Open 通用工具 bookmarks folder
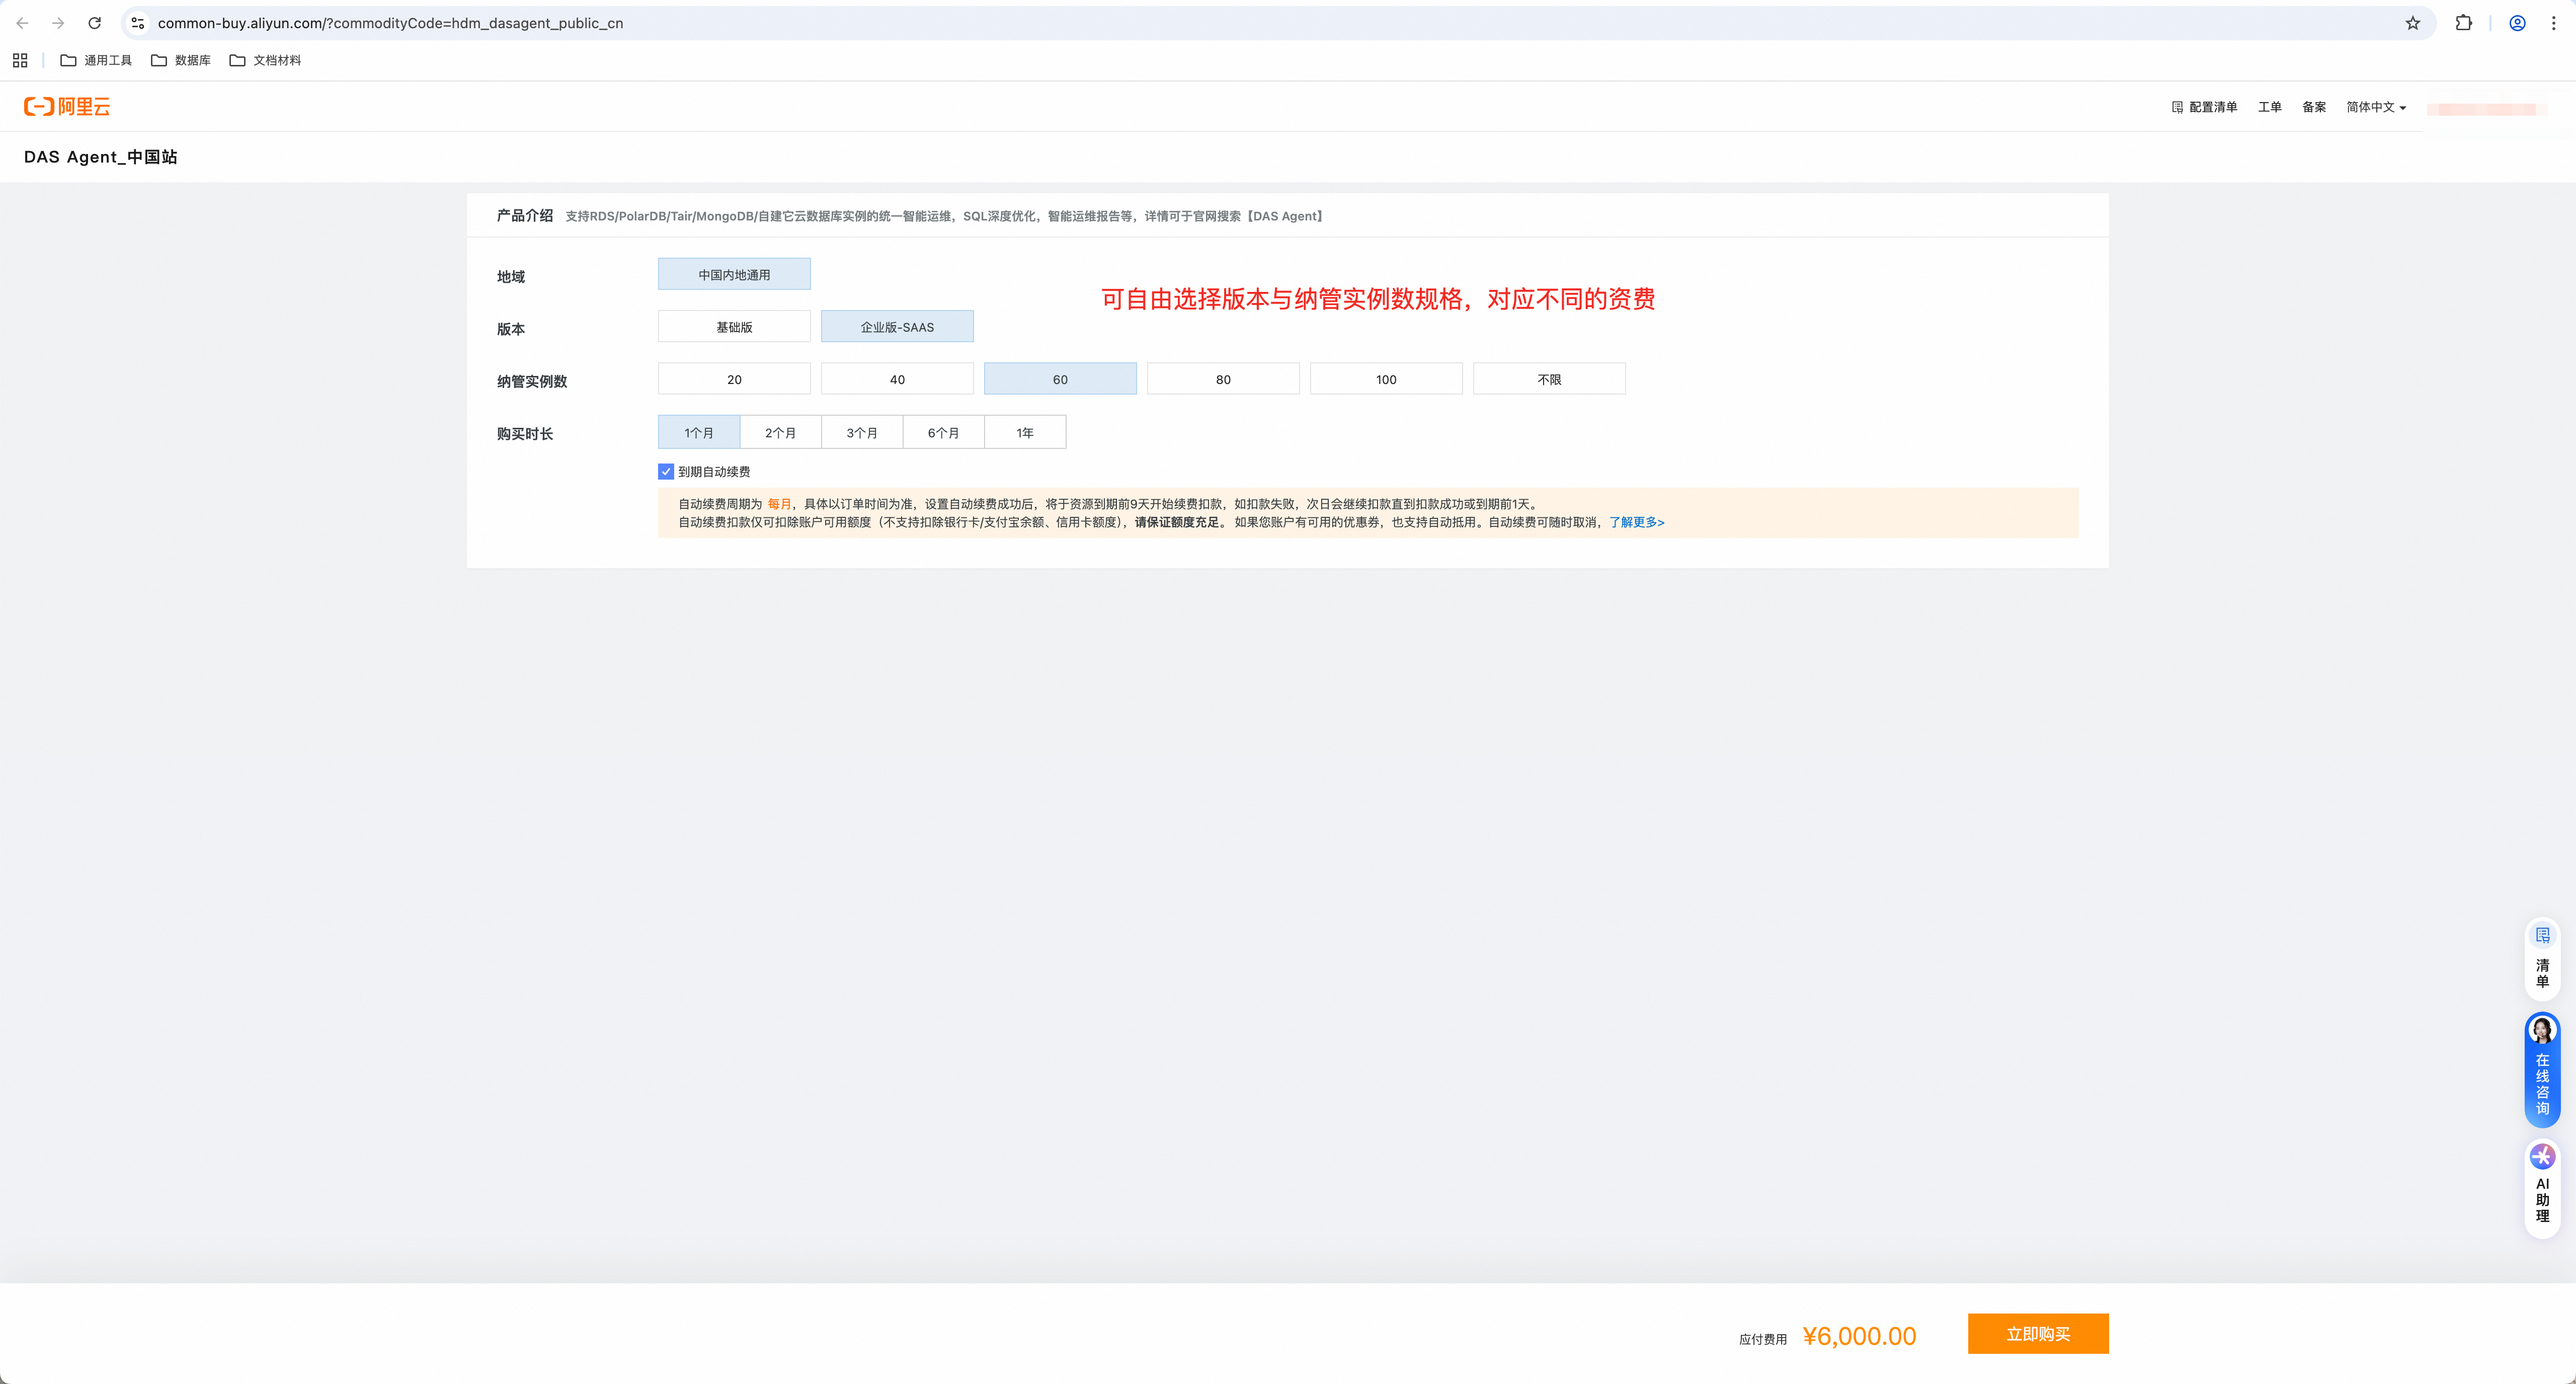 click(96, 60)
